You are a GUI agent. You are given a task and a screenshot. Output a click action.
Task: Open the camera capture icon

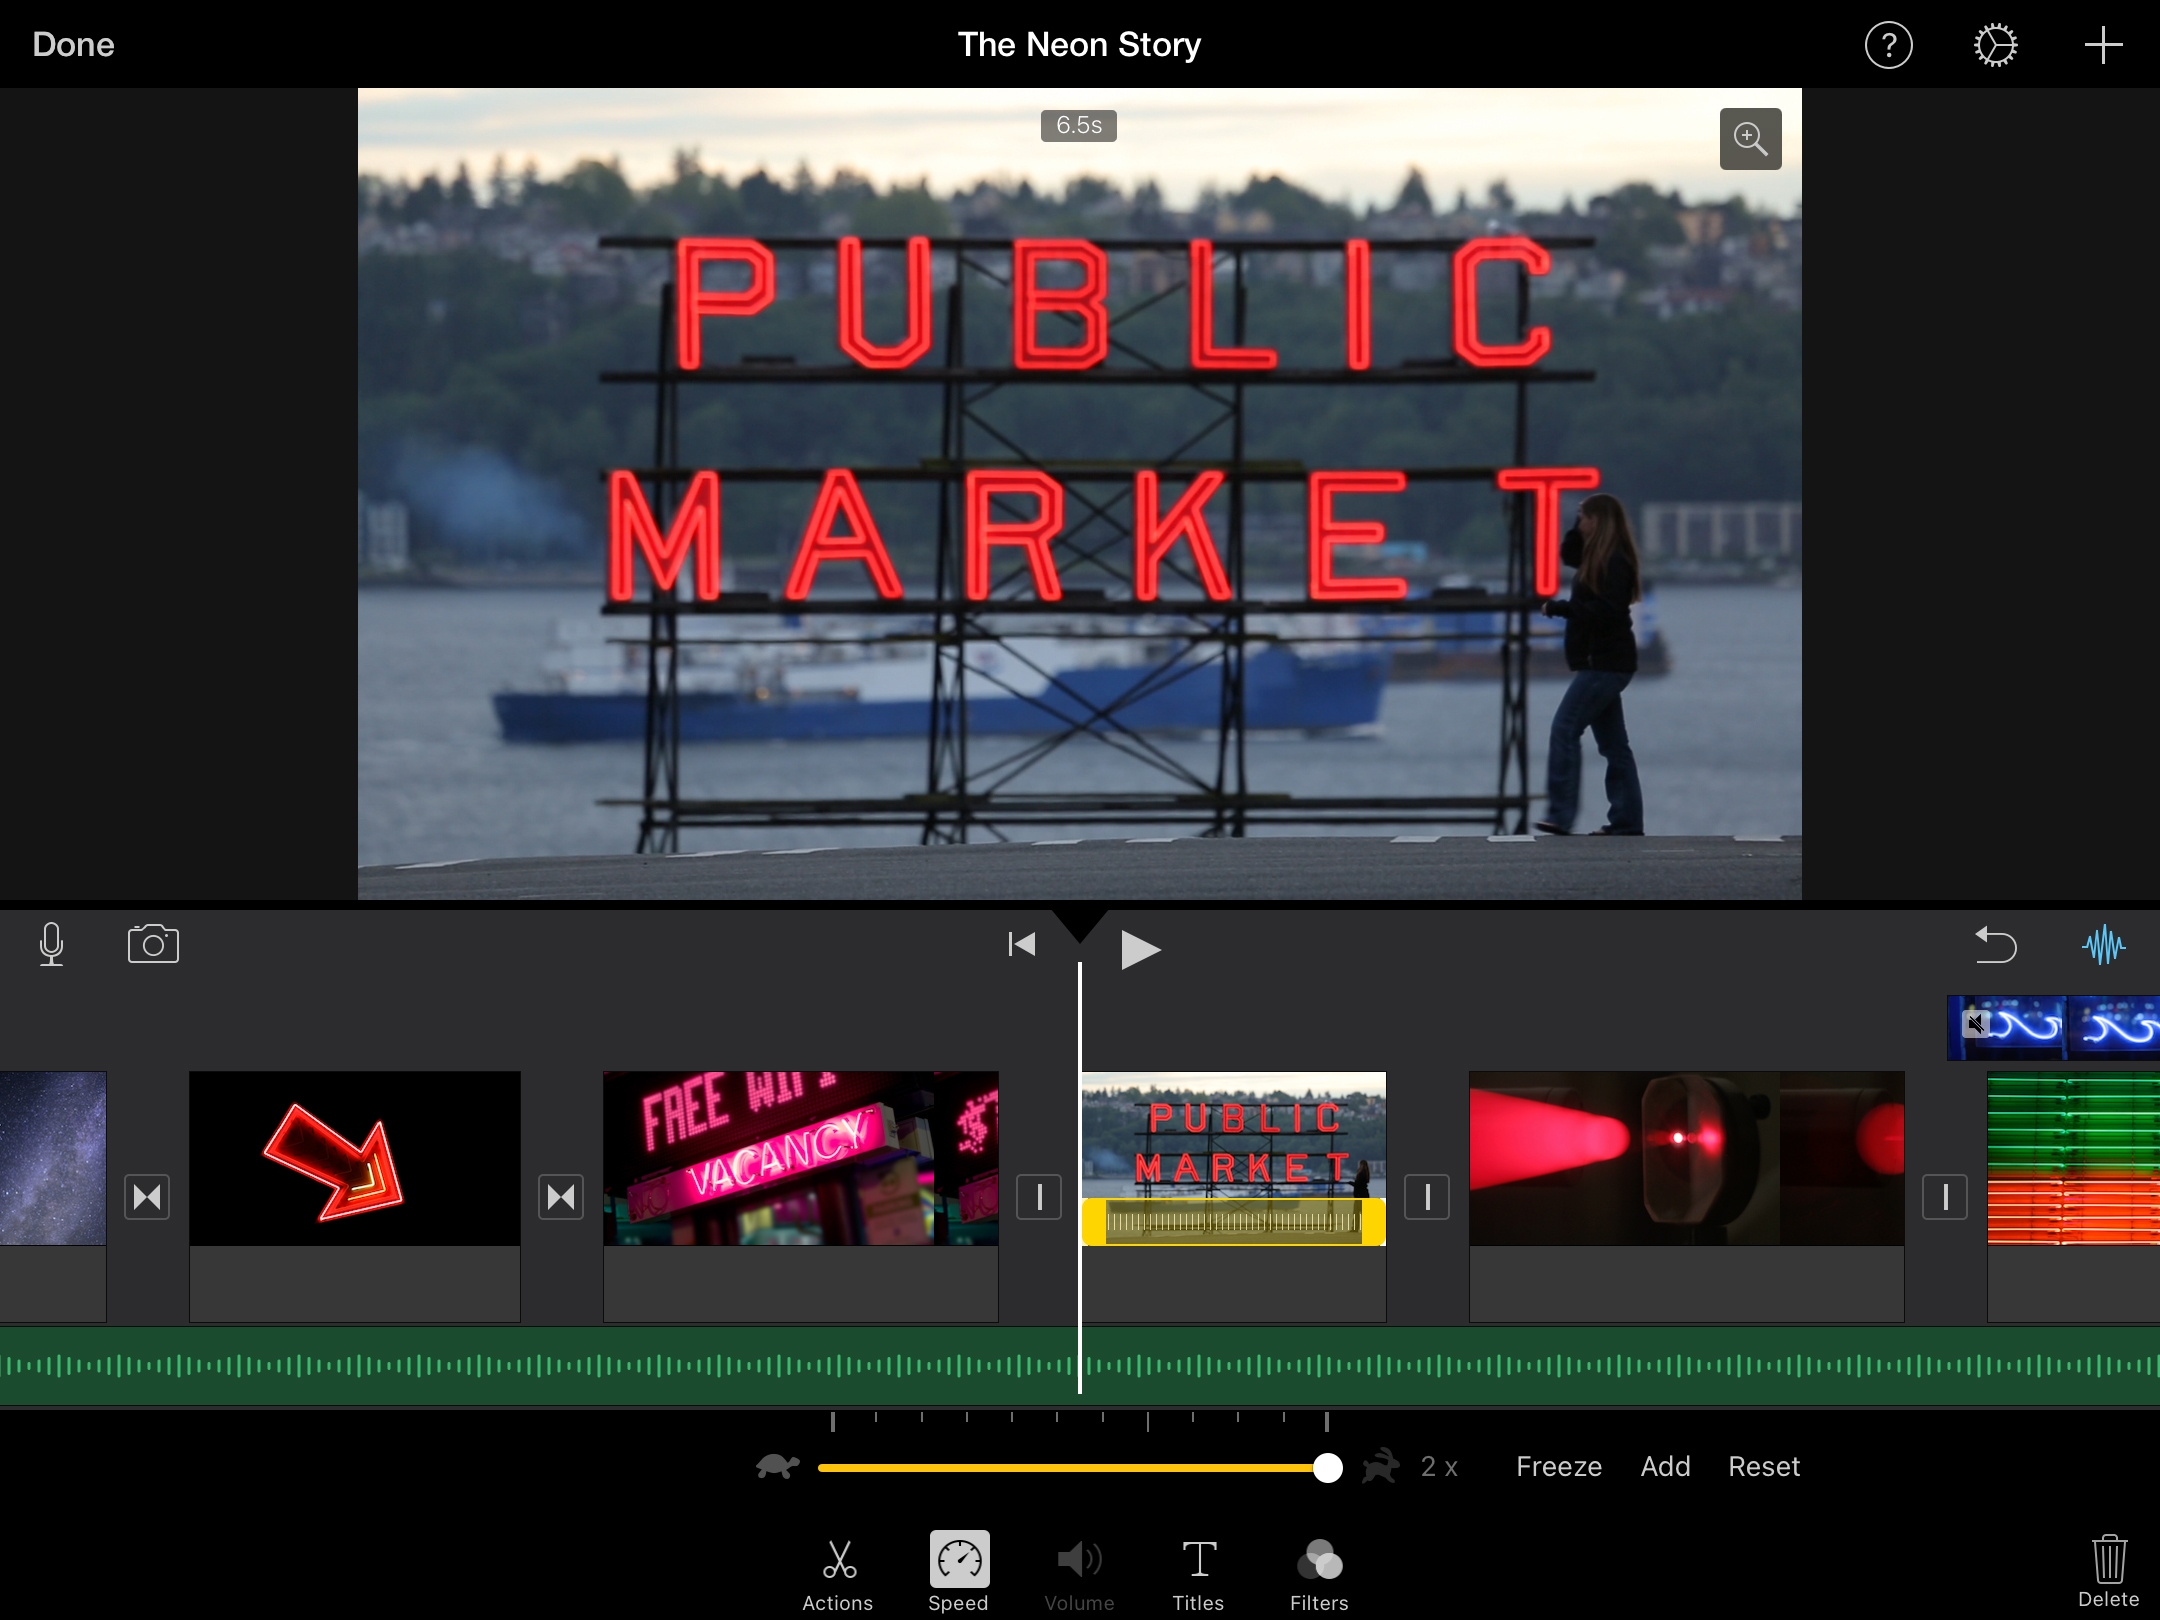[x=153, y=944]
